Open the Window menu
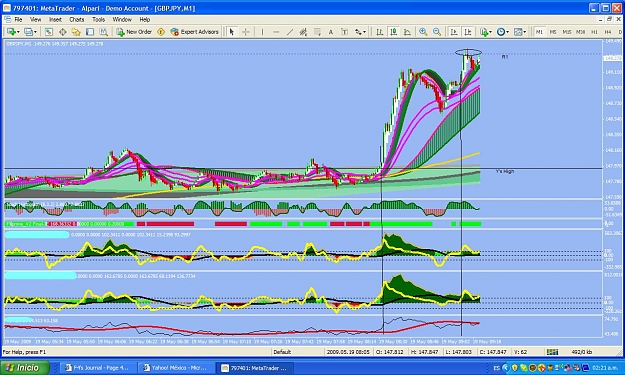The width and height of the screenshot is (625, 375). point(122,20)
